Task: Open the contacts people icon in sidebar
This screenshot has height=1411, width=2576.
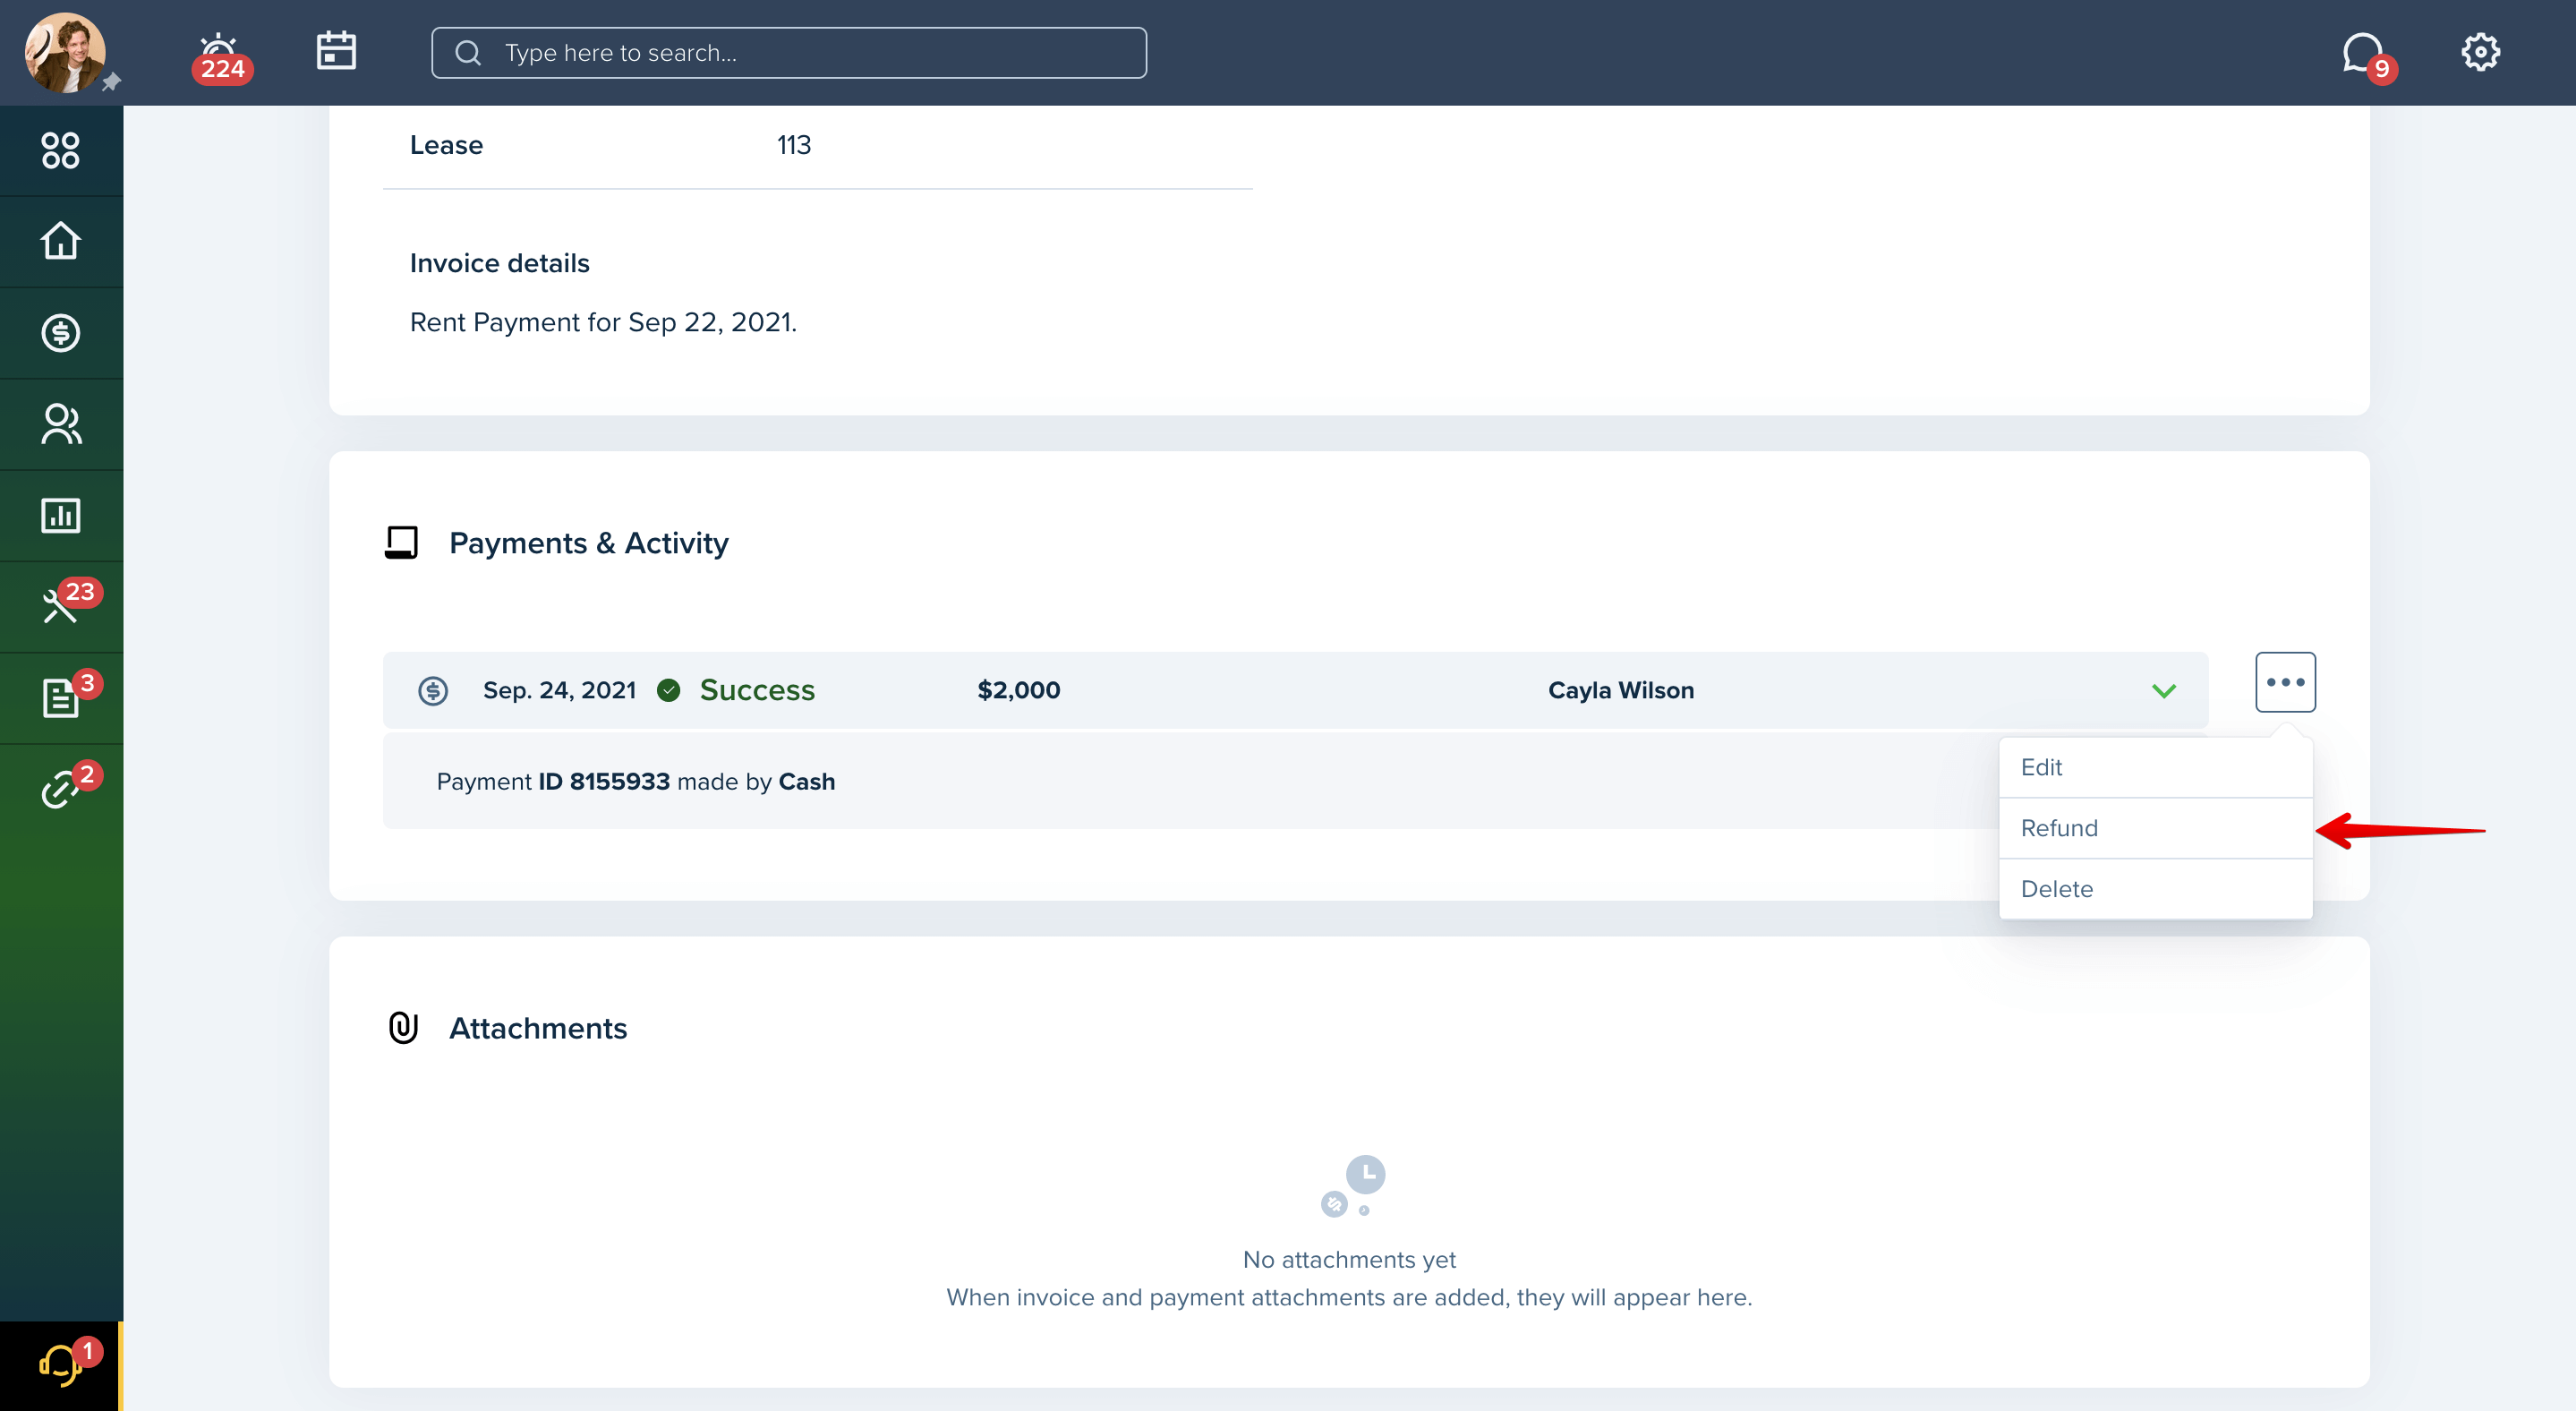Action: click(61, 424)
